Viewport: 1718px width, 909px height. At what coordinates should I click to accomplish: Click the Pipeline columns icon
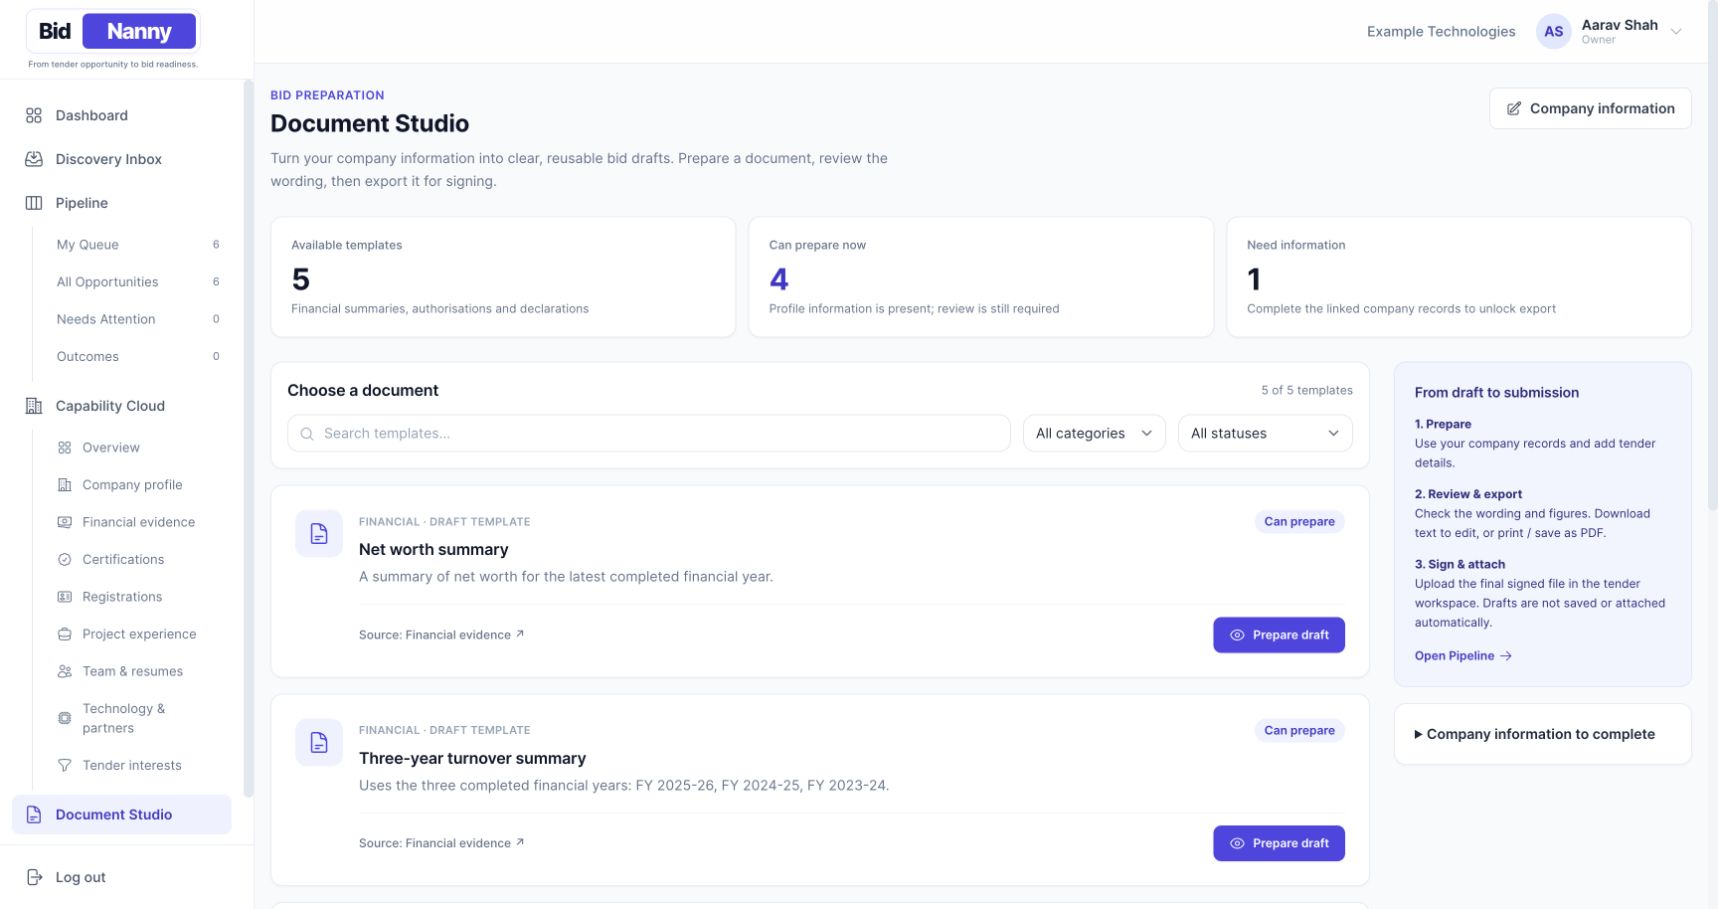tap(34, 203)
